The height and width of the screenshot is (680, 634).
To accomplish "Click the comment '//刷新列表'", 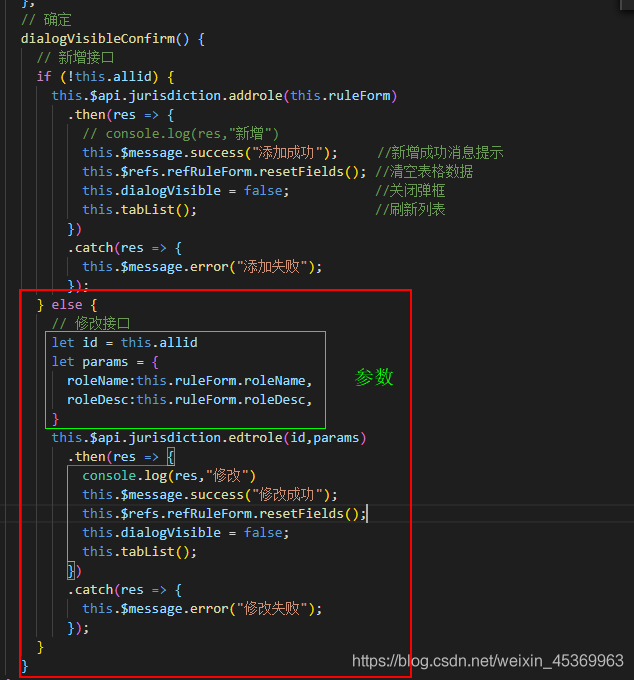I will [x=410, y=210].
